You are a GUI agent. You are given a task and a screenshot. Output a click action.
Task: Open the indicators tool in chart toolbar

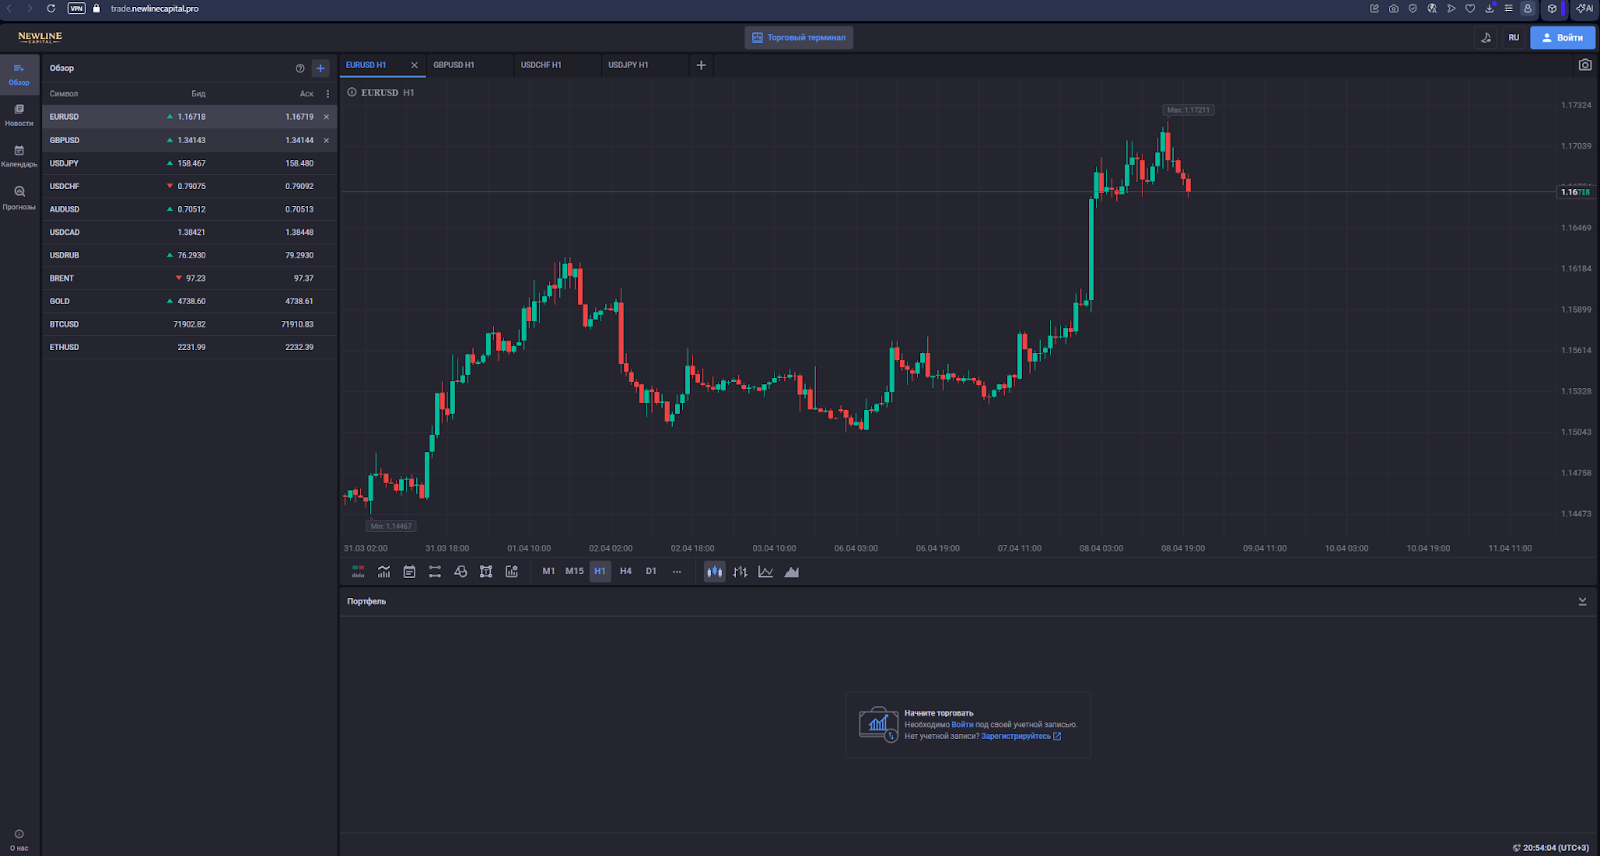pos(384,572)
